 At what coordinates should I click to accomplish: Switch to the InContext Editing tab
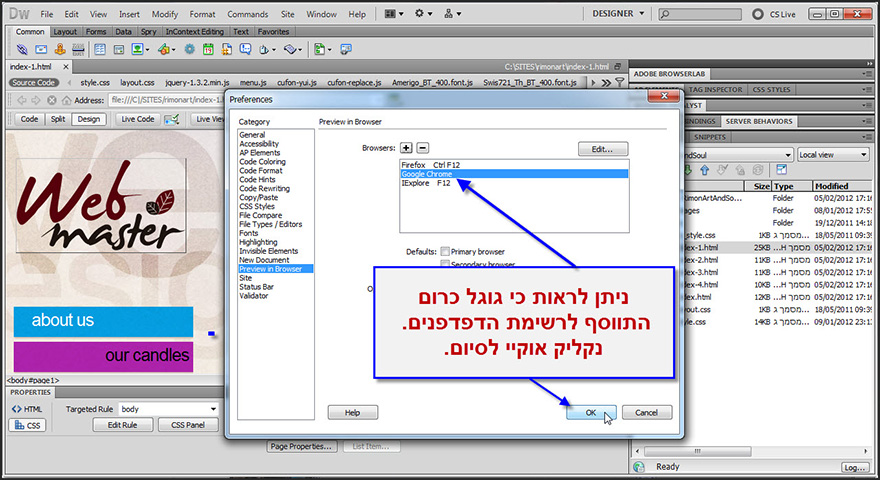(x=195, y=32)
